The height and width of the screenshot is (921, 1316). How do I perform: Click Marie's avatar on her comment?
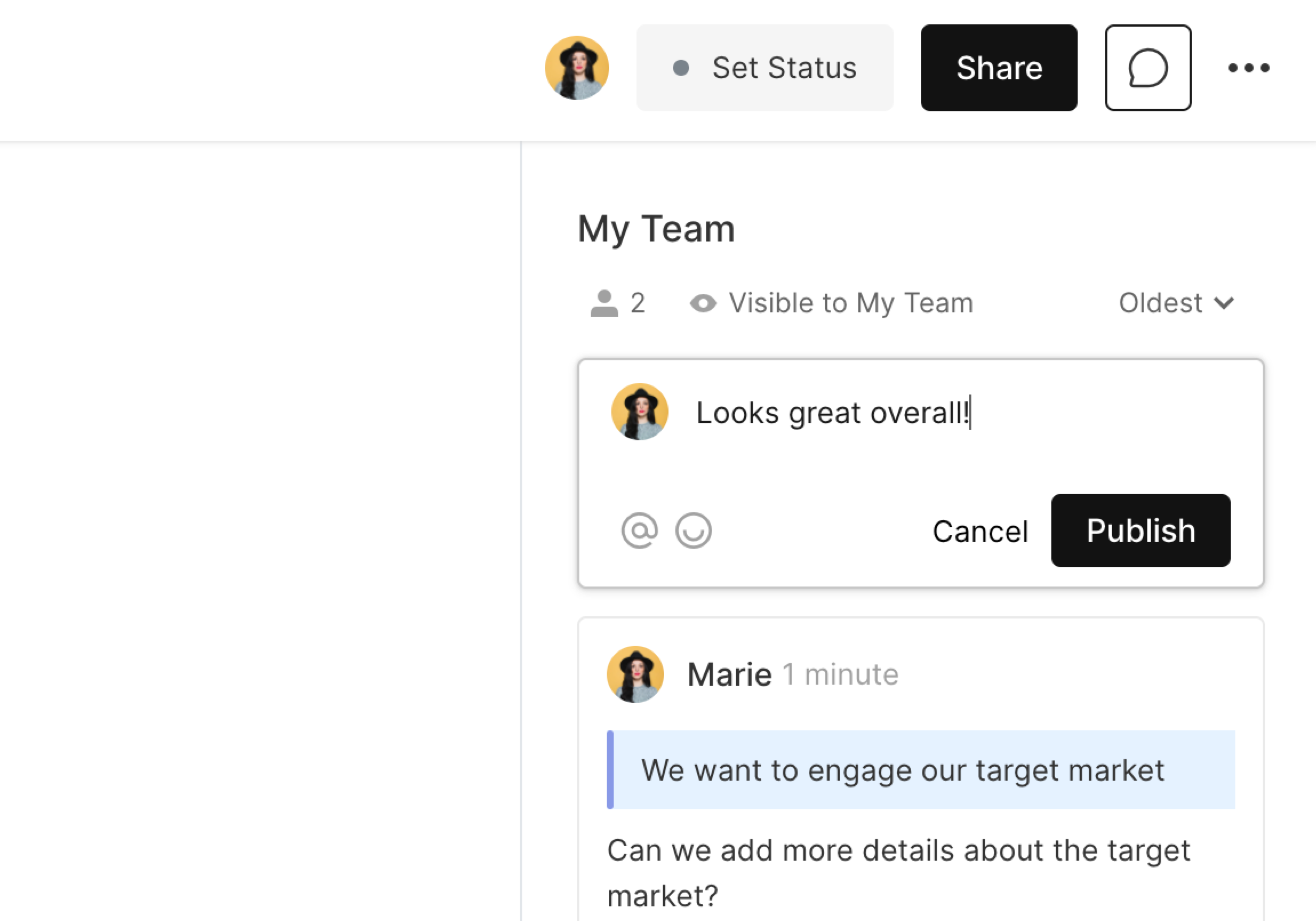coord(635,674)
